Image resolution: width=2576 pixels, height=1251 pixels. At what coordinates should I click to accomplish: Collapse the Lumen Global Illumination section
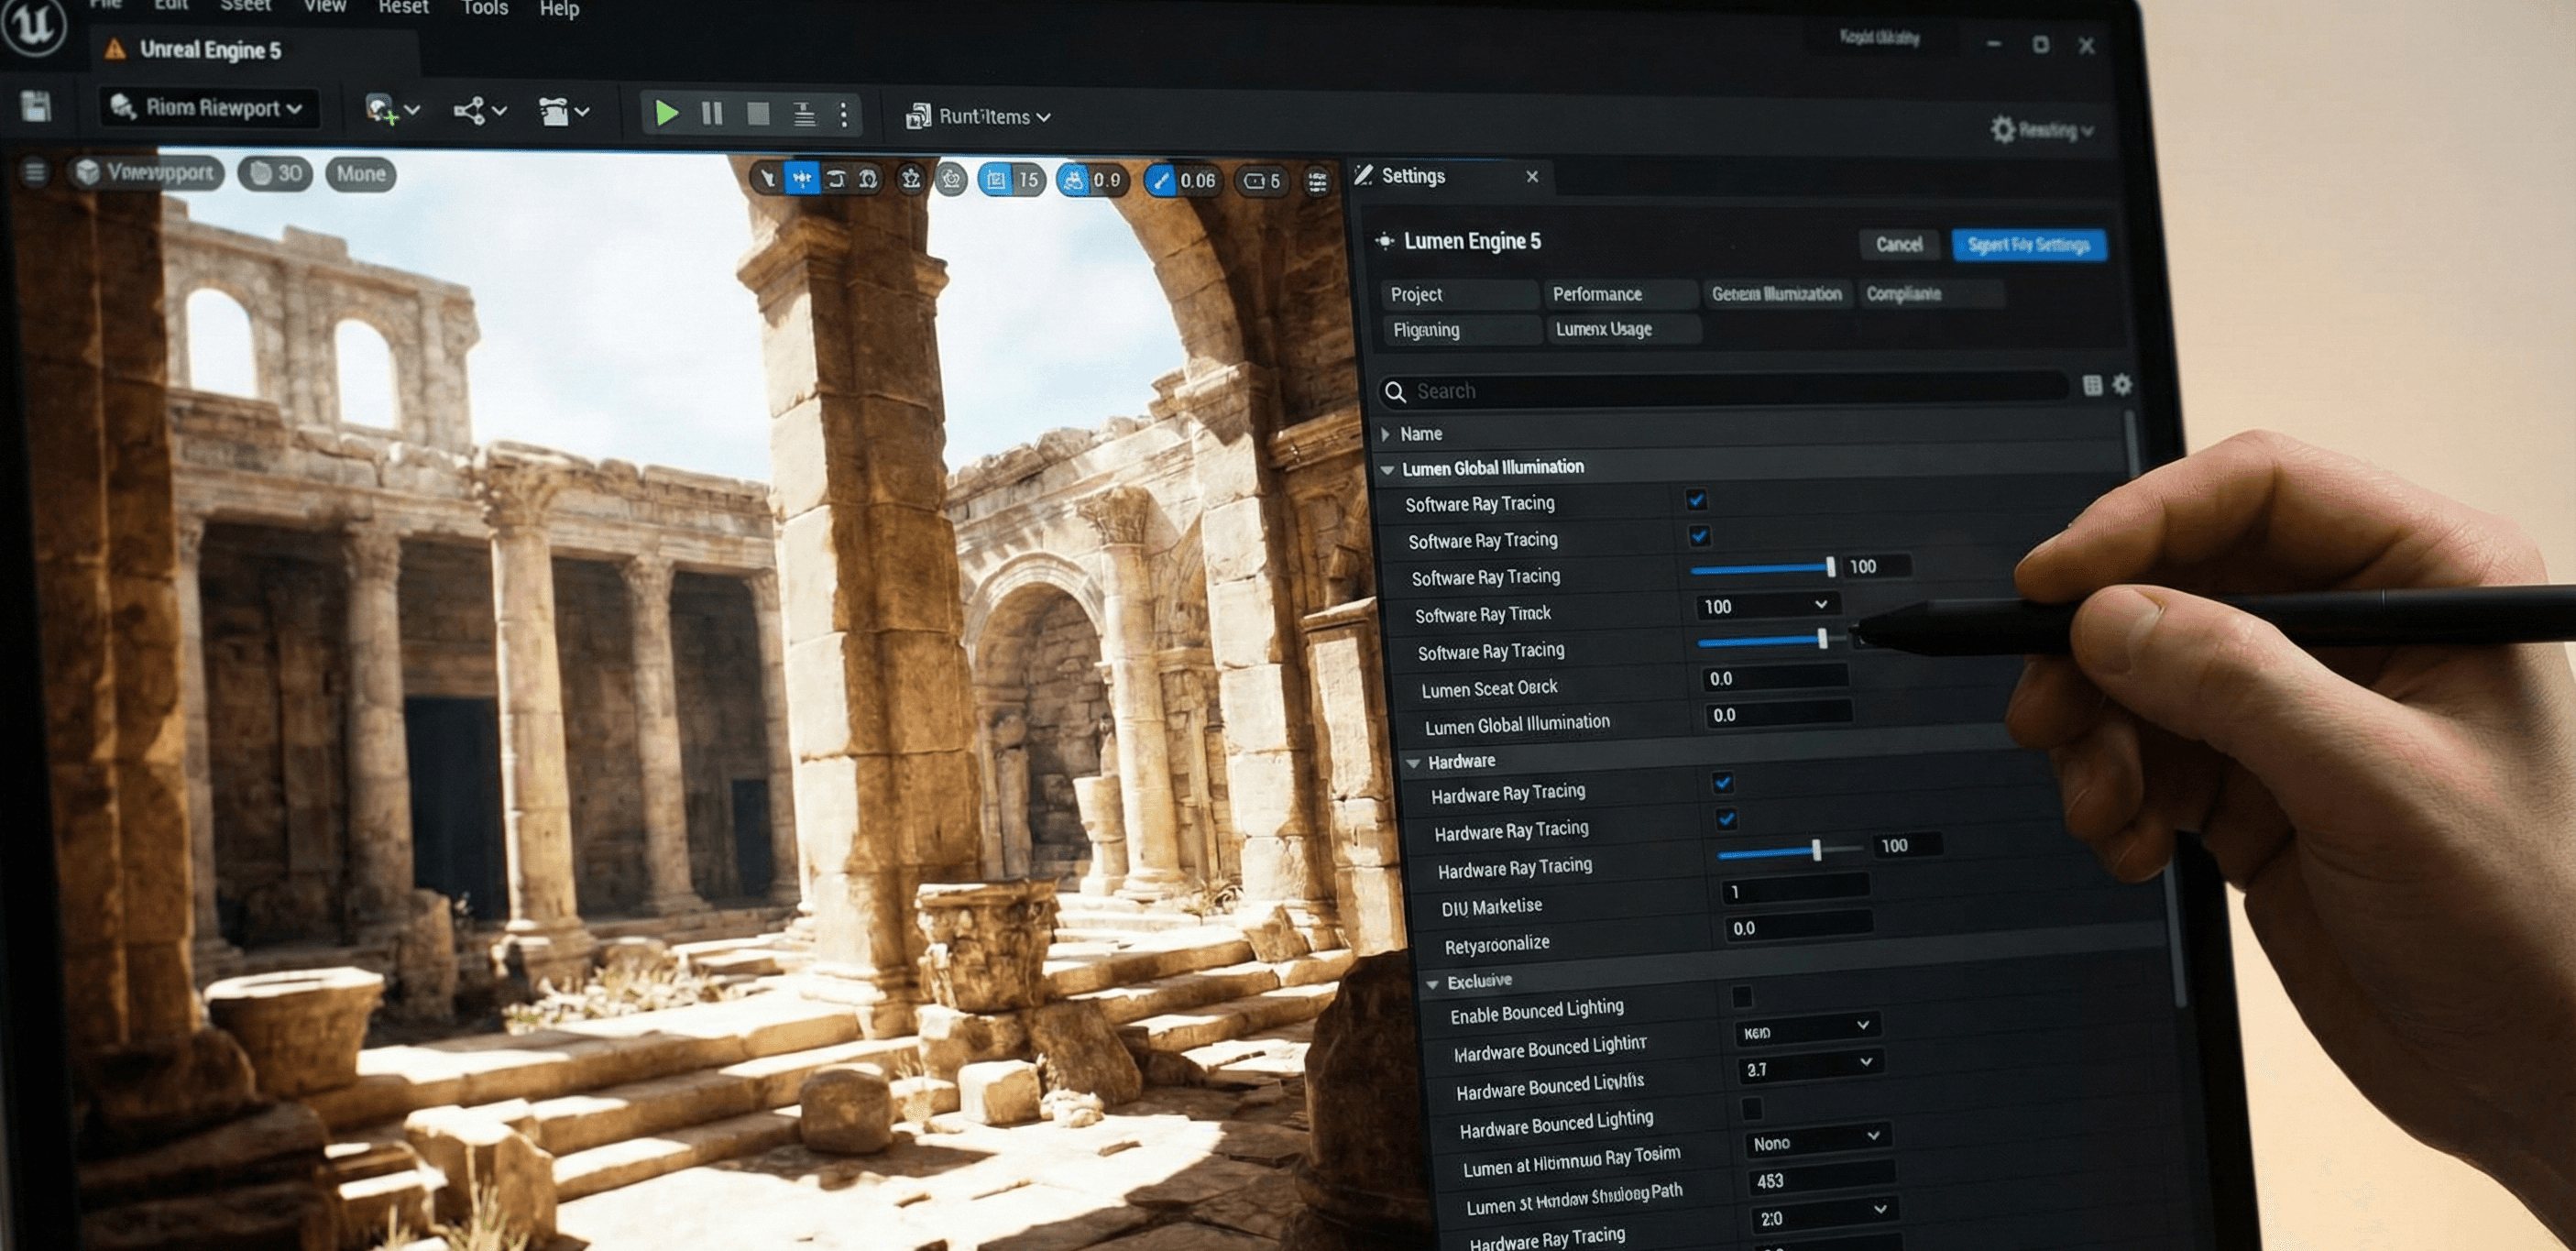coord(1388,469)
